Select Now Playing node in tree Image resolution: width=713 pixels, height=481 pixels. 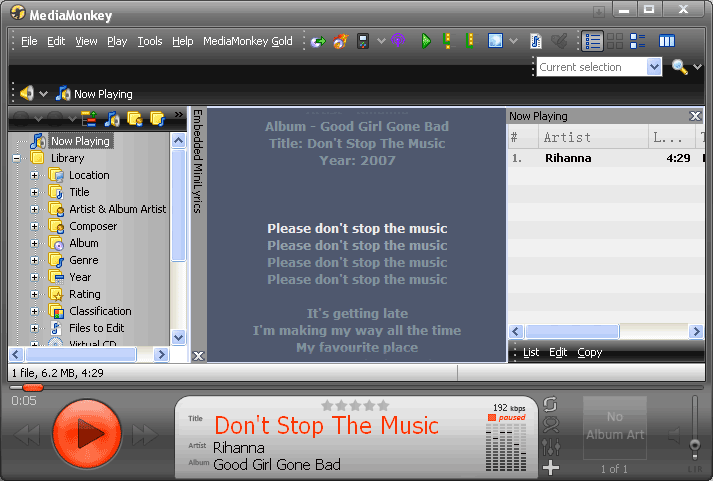(x=80, y=141)
